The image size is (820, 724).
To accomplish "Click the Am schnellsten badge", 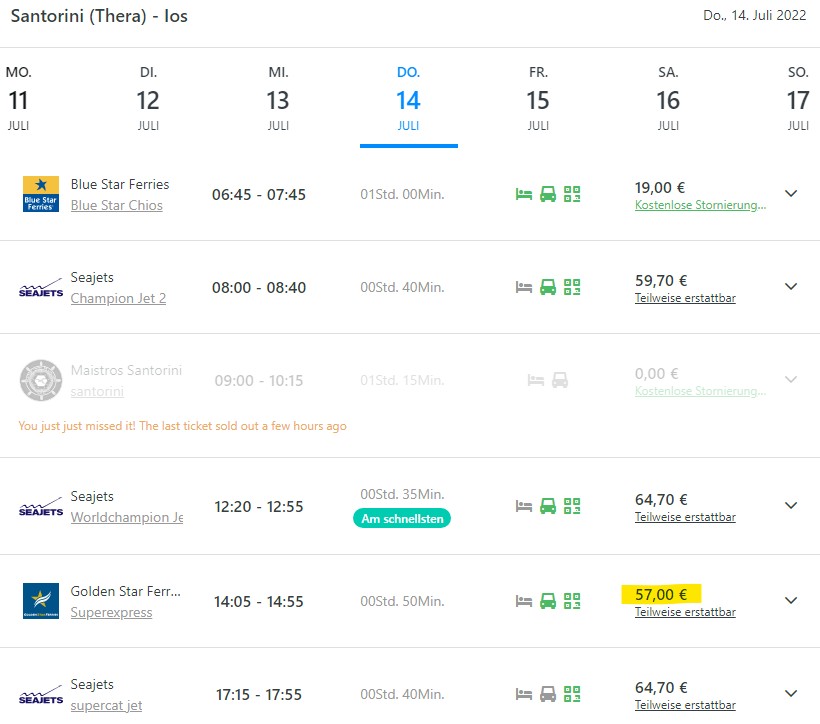I will [x=402, y=518].
